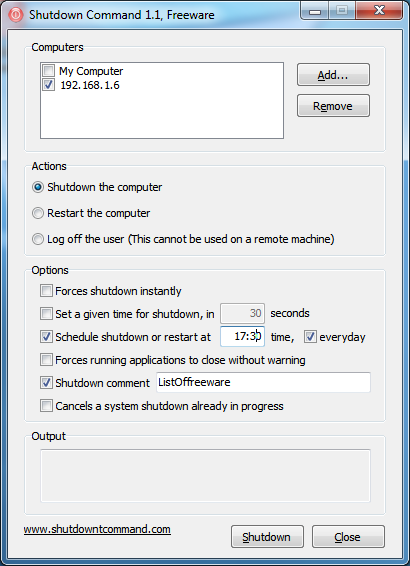Click the Add... button
The height and width of the screenshot is (566, 410).
(x=333, y=75)
